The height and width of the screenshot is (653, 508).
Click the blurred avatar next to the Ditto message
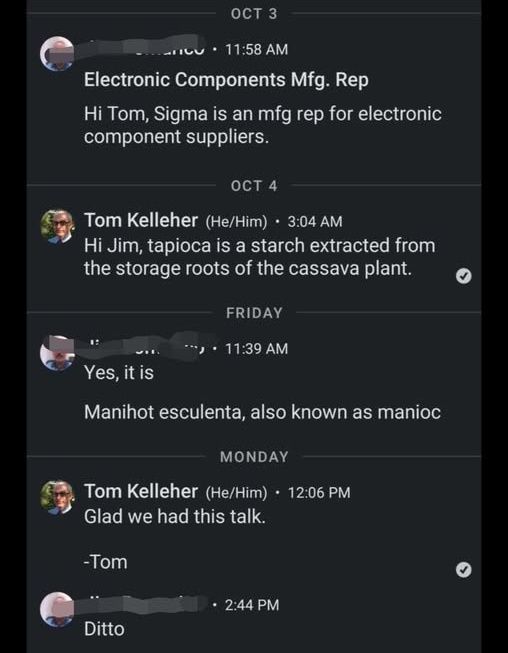pos(57,609)
